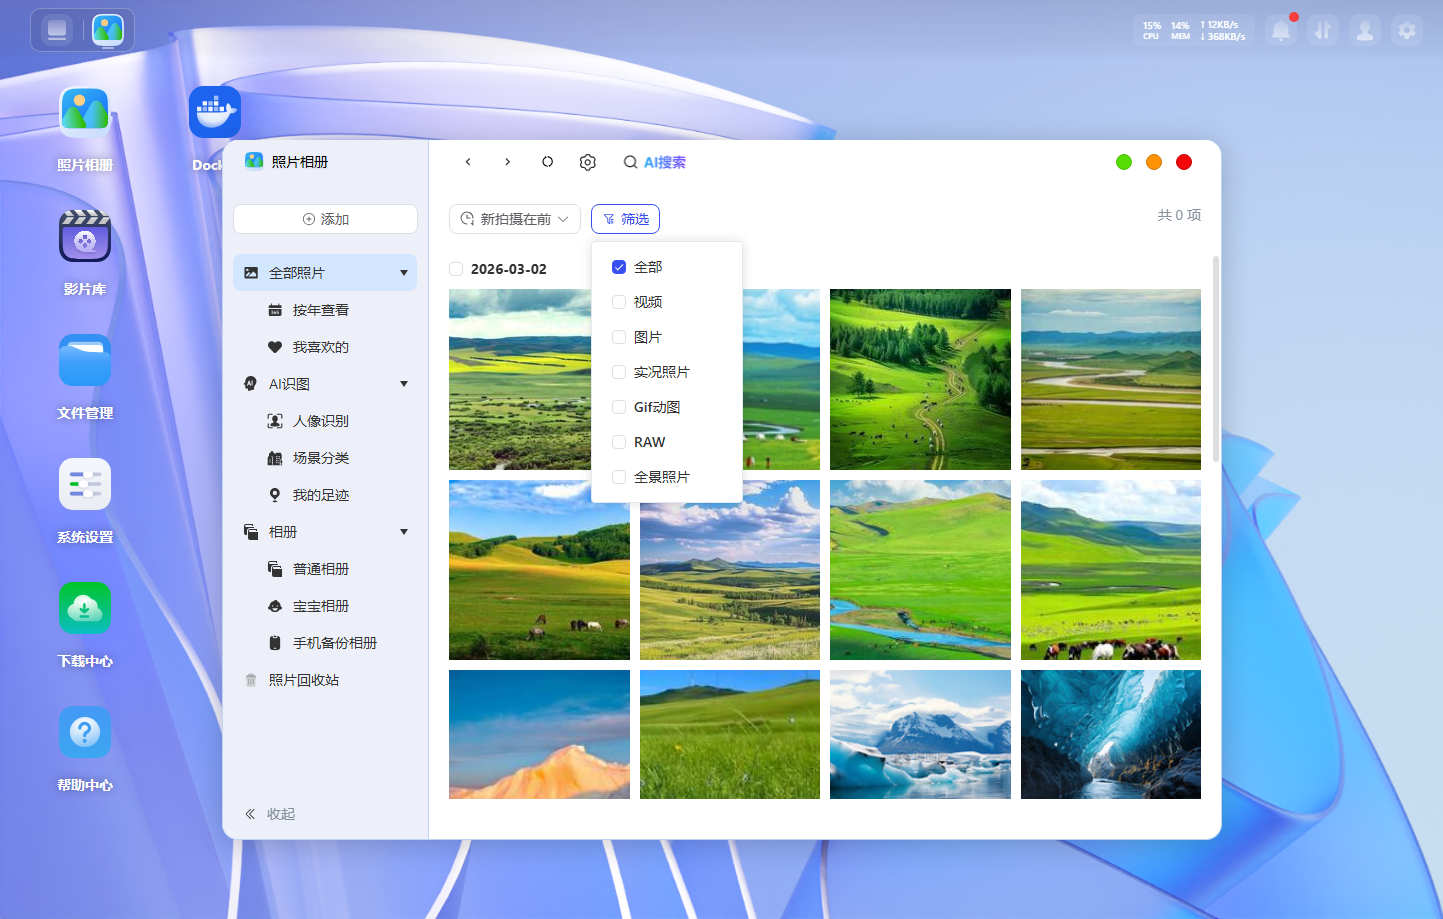Image resolution: width=1443 pixels, height=919 pixels.
Task: Go back with the left arrow
Action: pyautogui.click(x=468, y=162)
